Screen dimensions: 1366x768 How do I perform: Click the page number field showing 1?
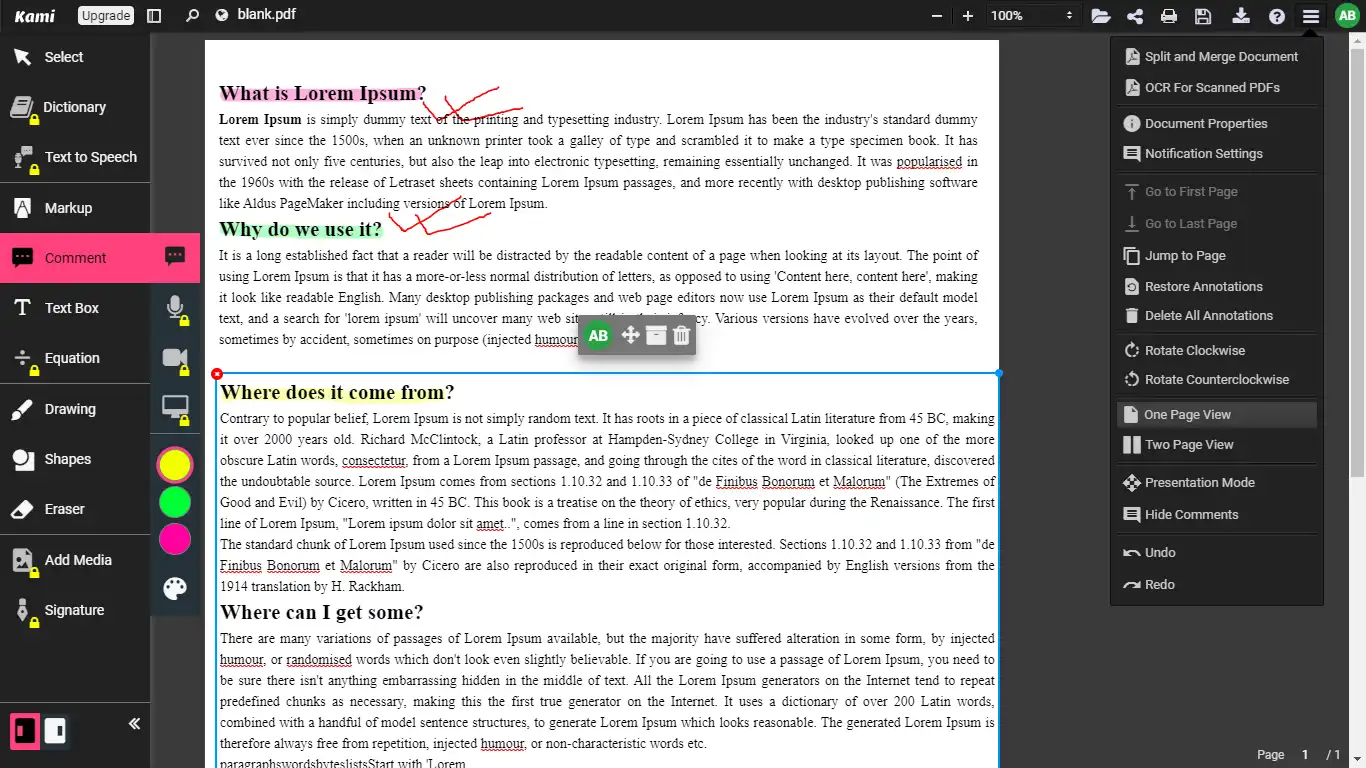(x=1305, y=755)
